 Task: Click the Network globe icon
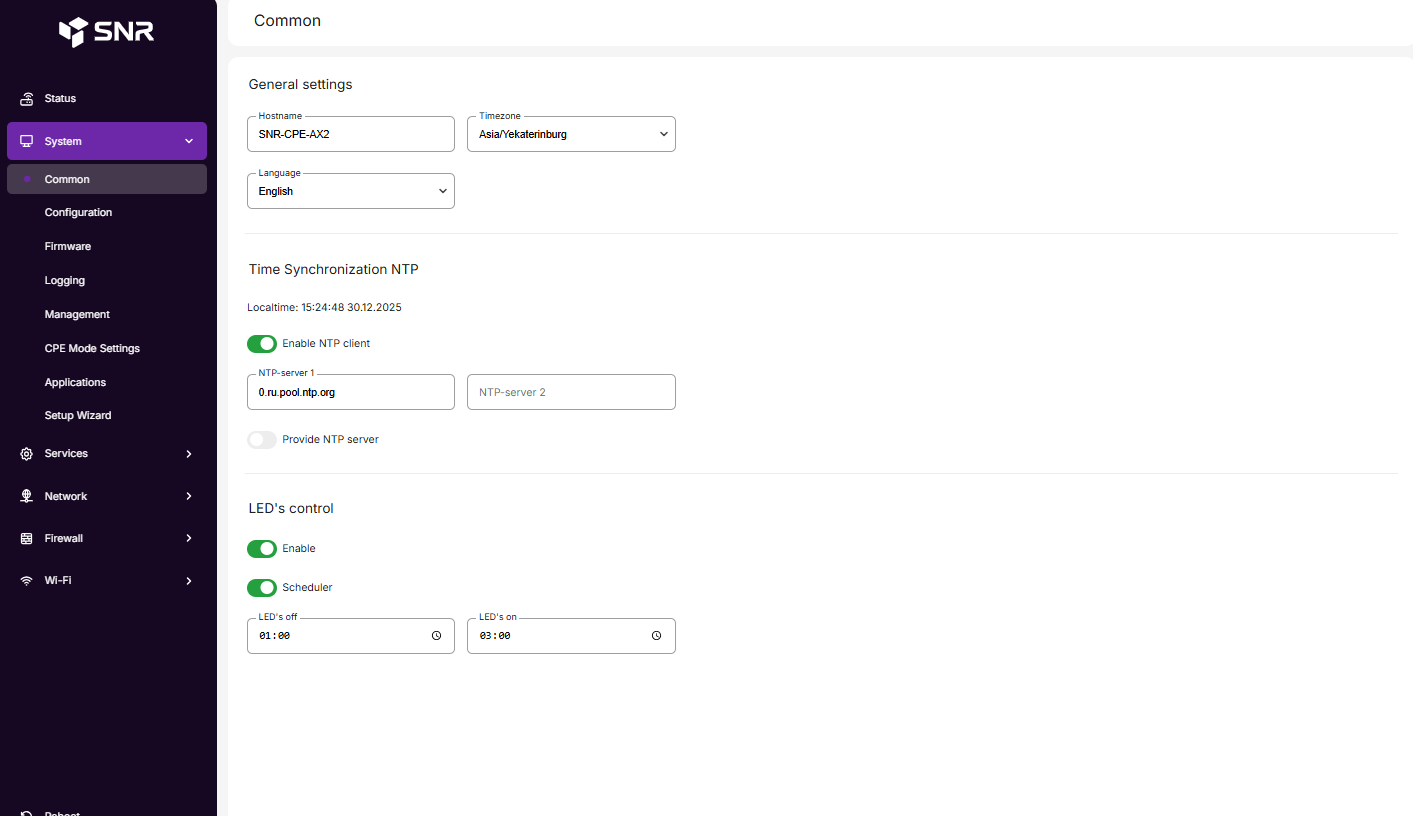27,496
